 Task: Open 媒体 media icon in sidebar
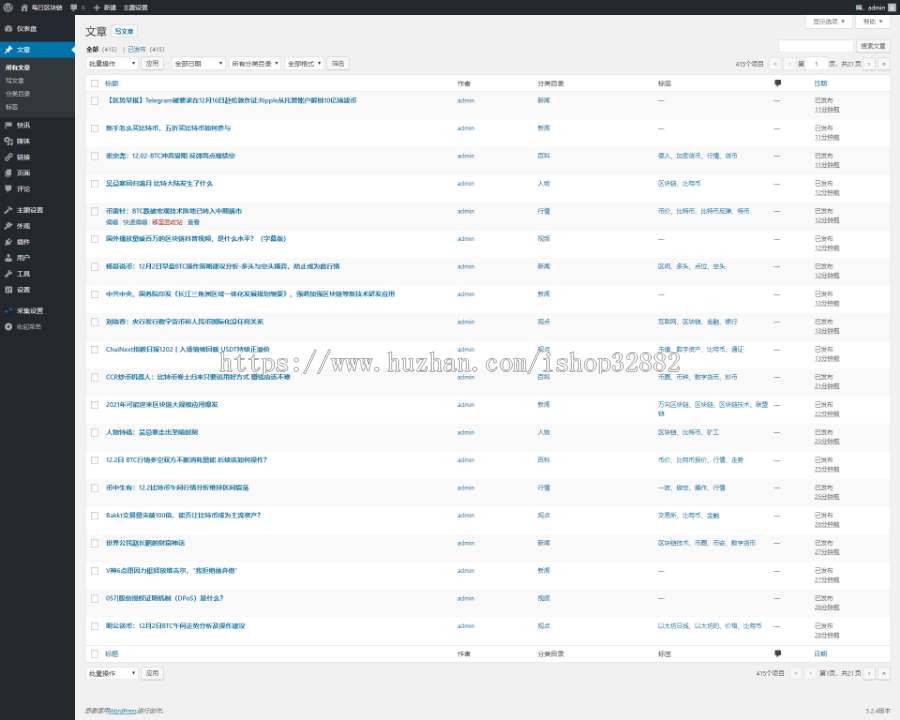8,141
